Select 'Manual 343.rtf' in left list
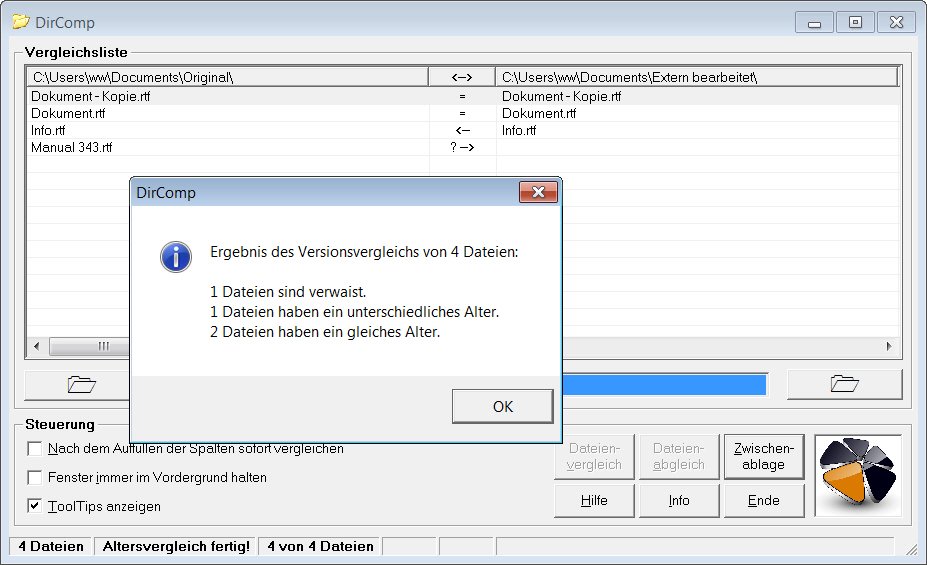 [x=72, y=147]
